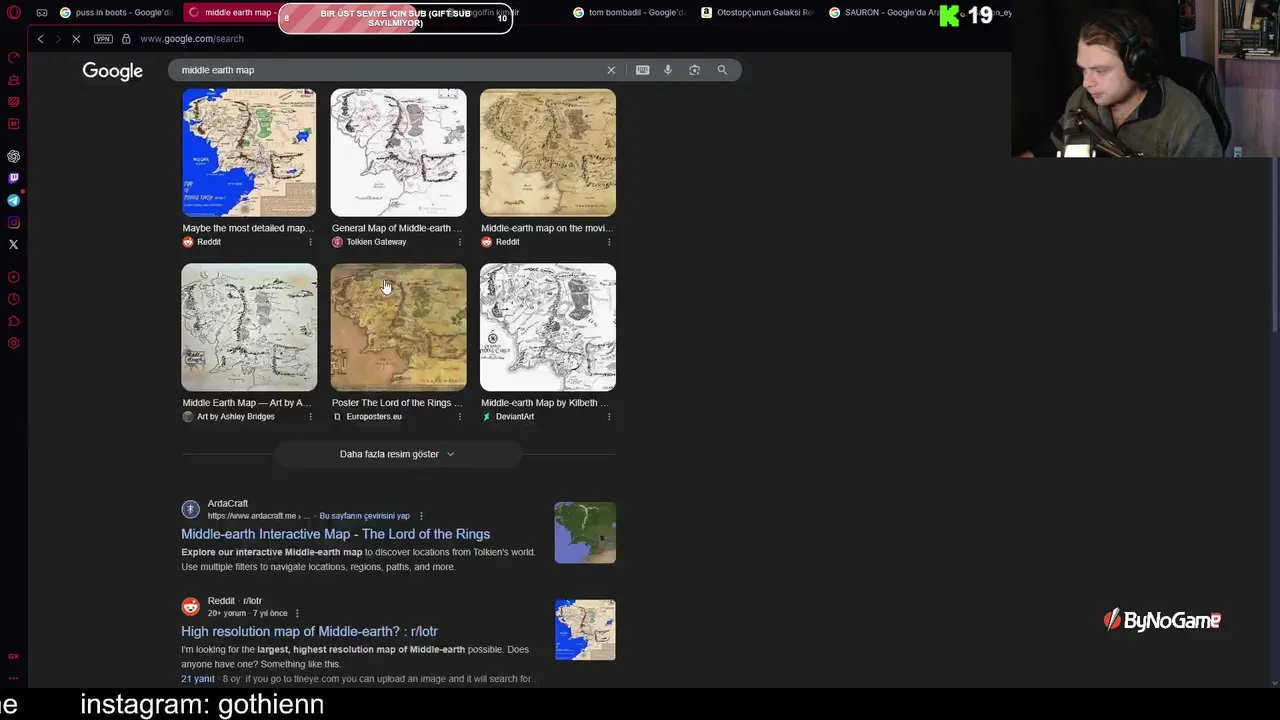
Task: Open the on-screen keyboard in Google search
Action: pos(642,70)
